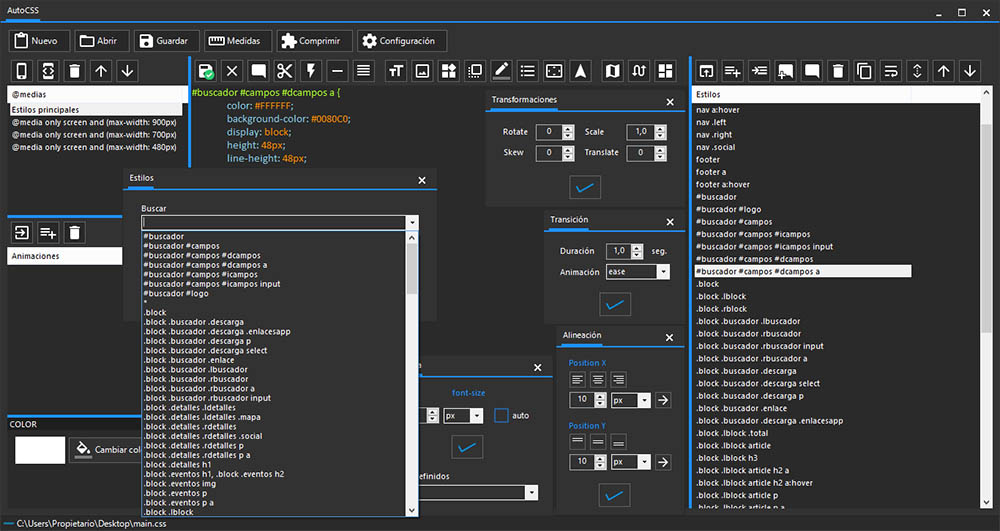The width and height of the screenshot is (1000, 531).
Task: Select right alignment under Position X
Action: point(618,380)
